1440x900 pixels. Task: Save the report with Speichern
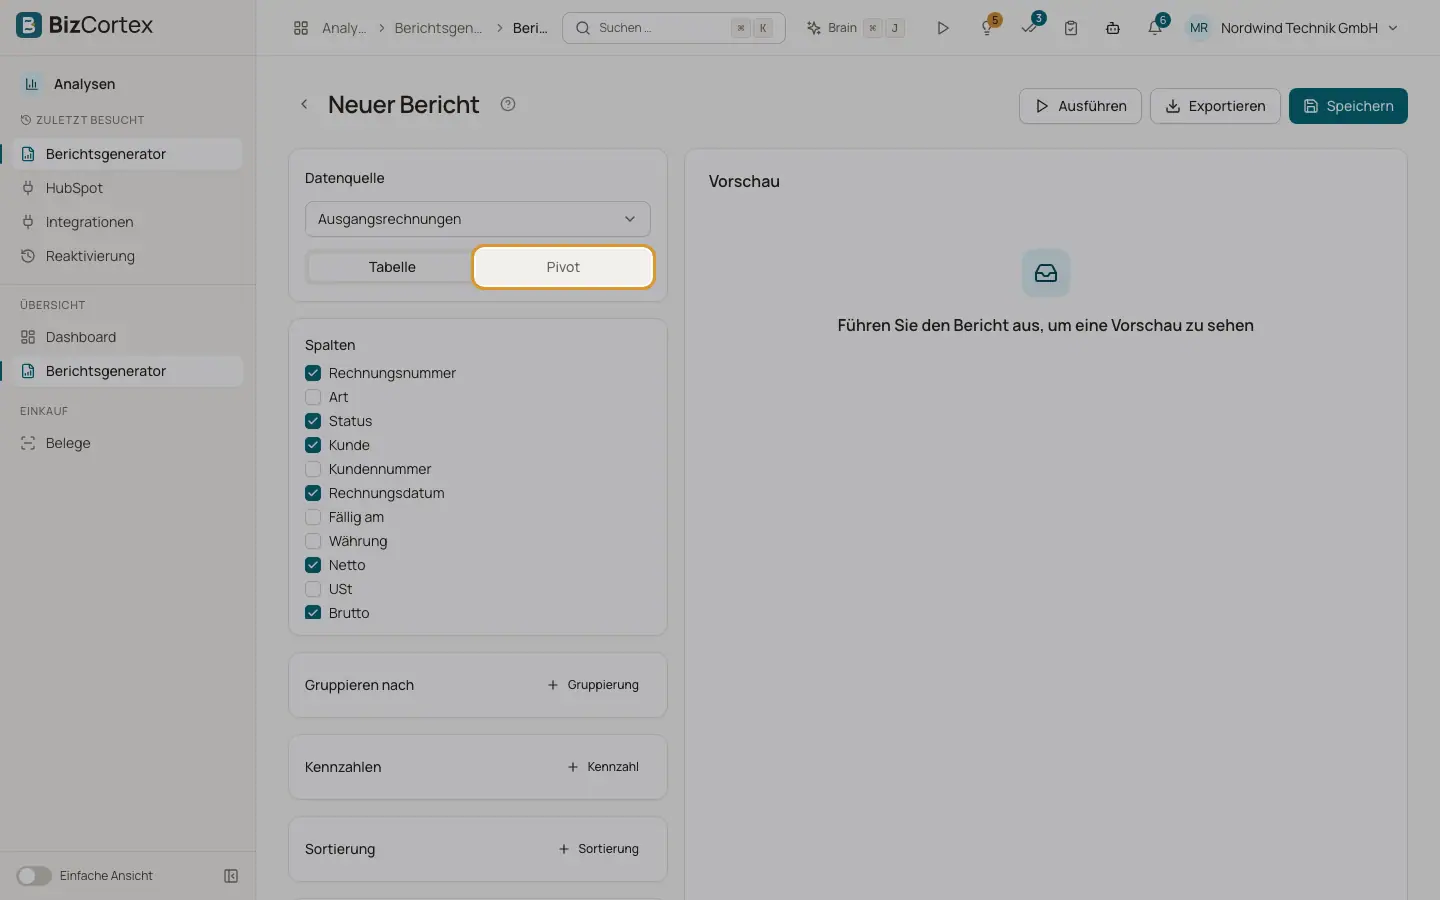(1348, 106)
